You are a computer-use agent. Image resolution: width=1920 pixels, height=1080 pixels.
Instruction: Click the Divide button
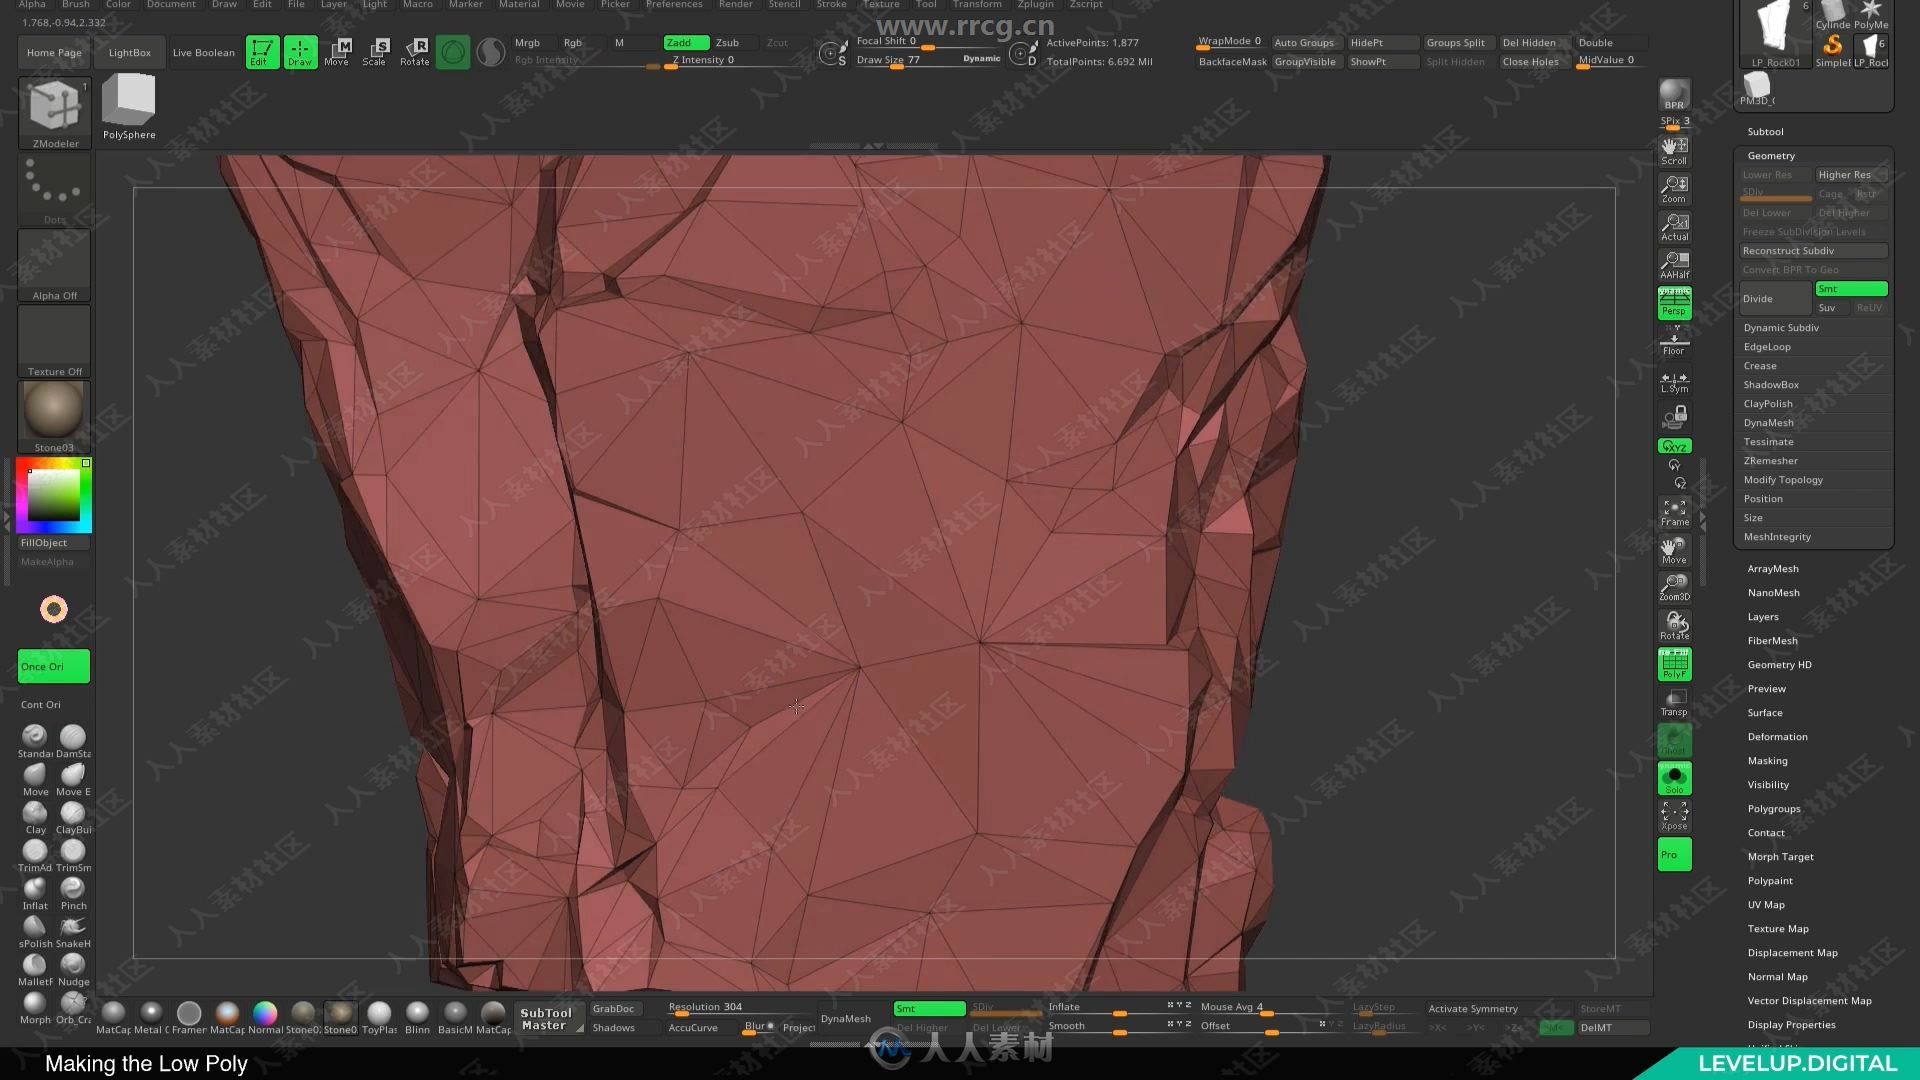coord(1776,299)
